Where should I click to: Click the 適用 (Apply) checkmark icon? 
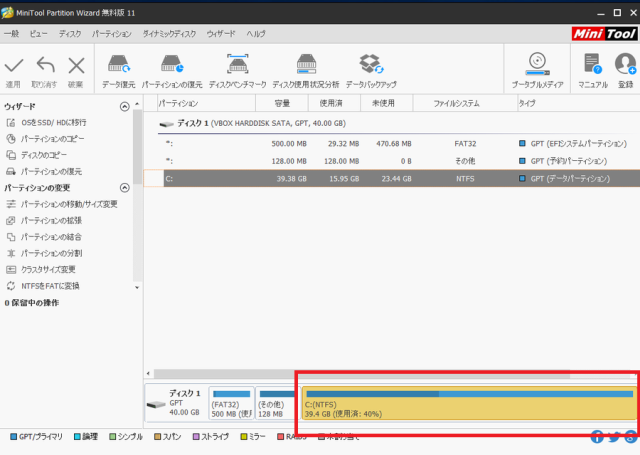pos(13,65)
